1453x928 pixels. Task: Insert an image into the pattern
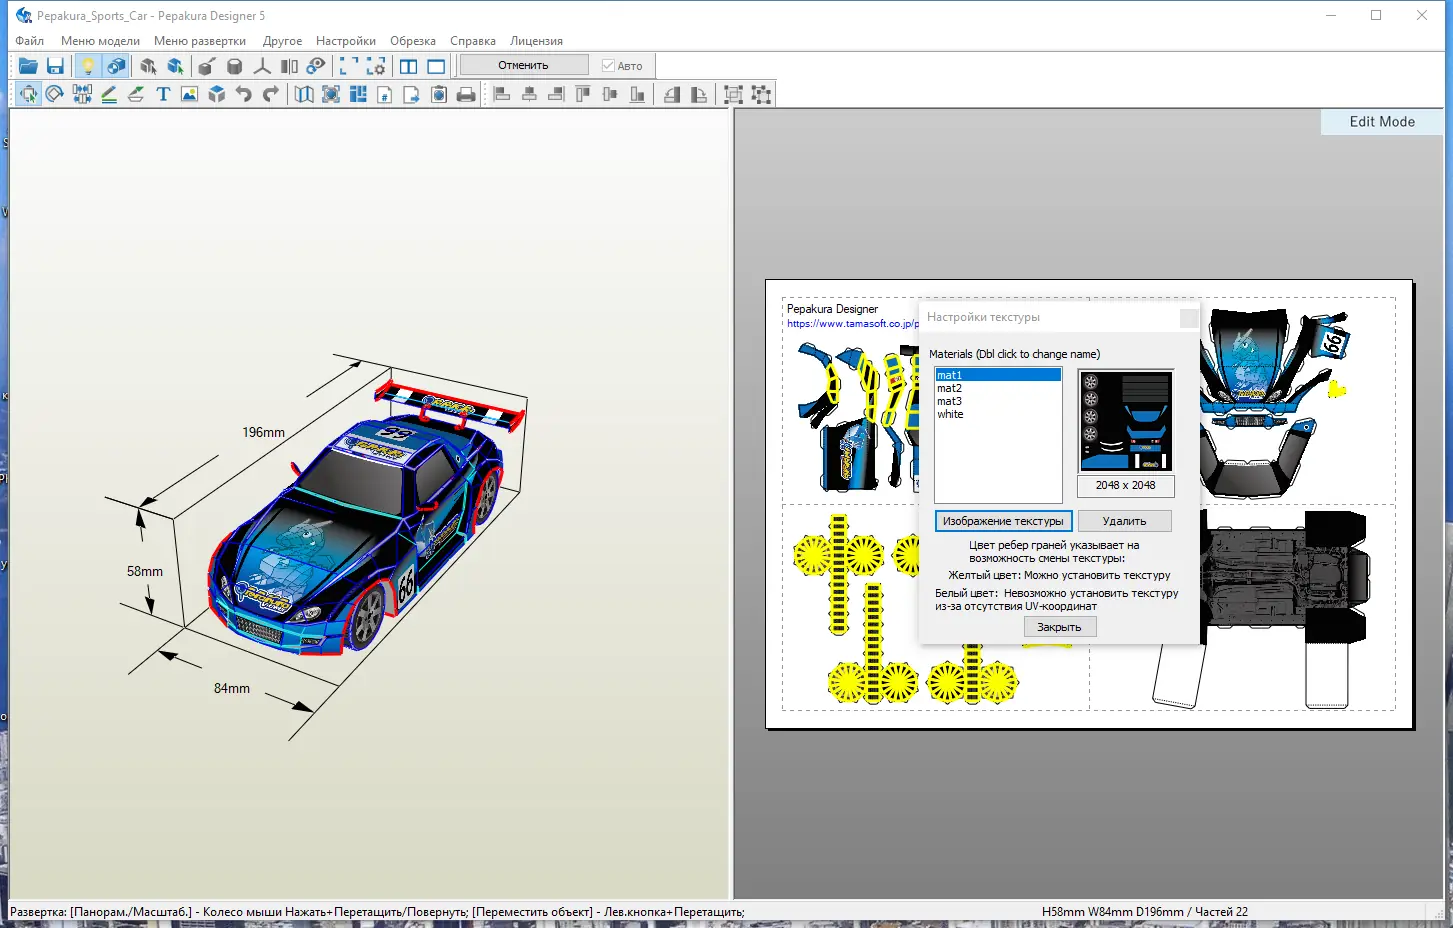(189, 94)
